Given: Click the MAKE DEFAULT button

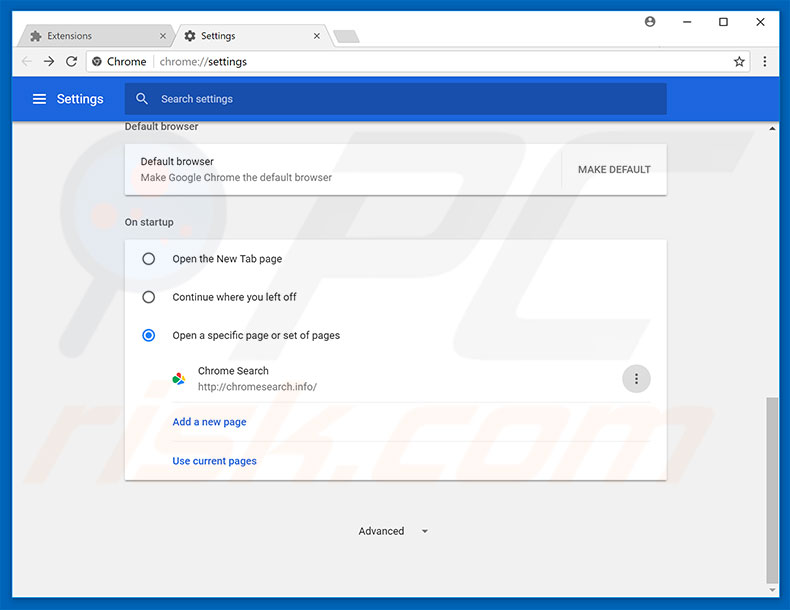Looking at the screenshot, I should tap(614, 169).
